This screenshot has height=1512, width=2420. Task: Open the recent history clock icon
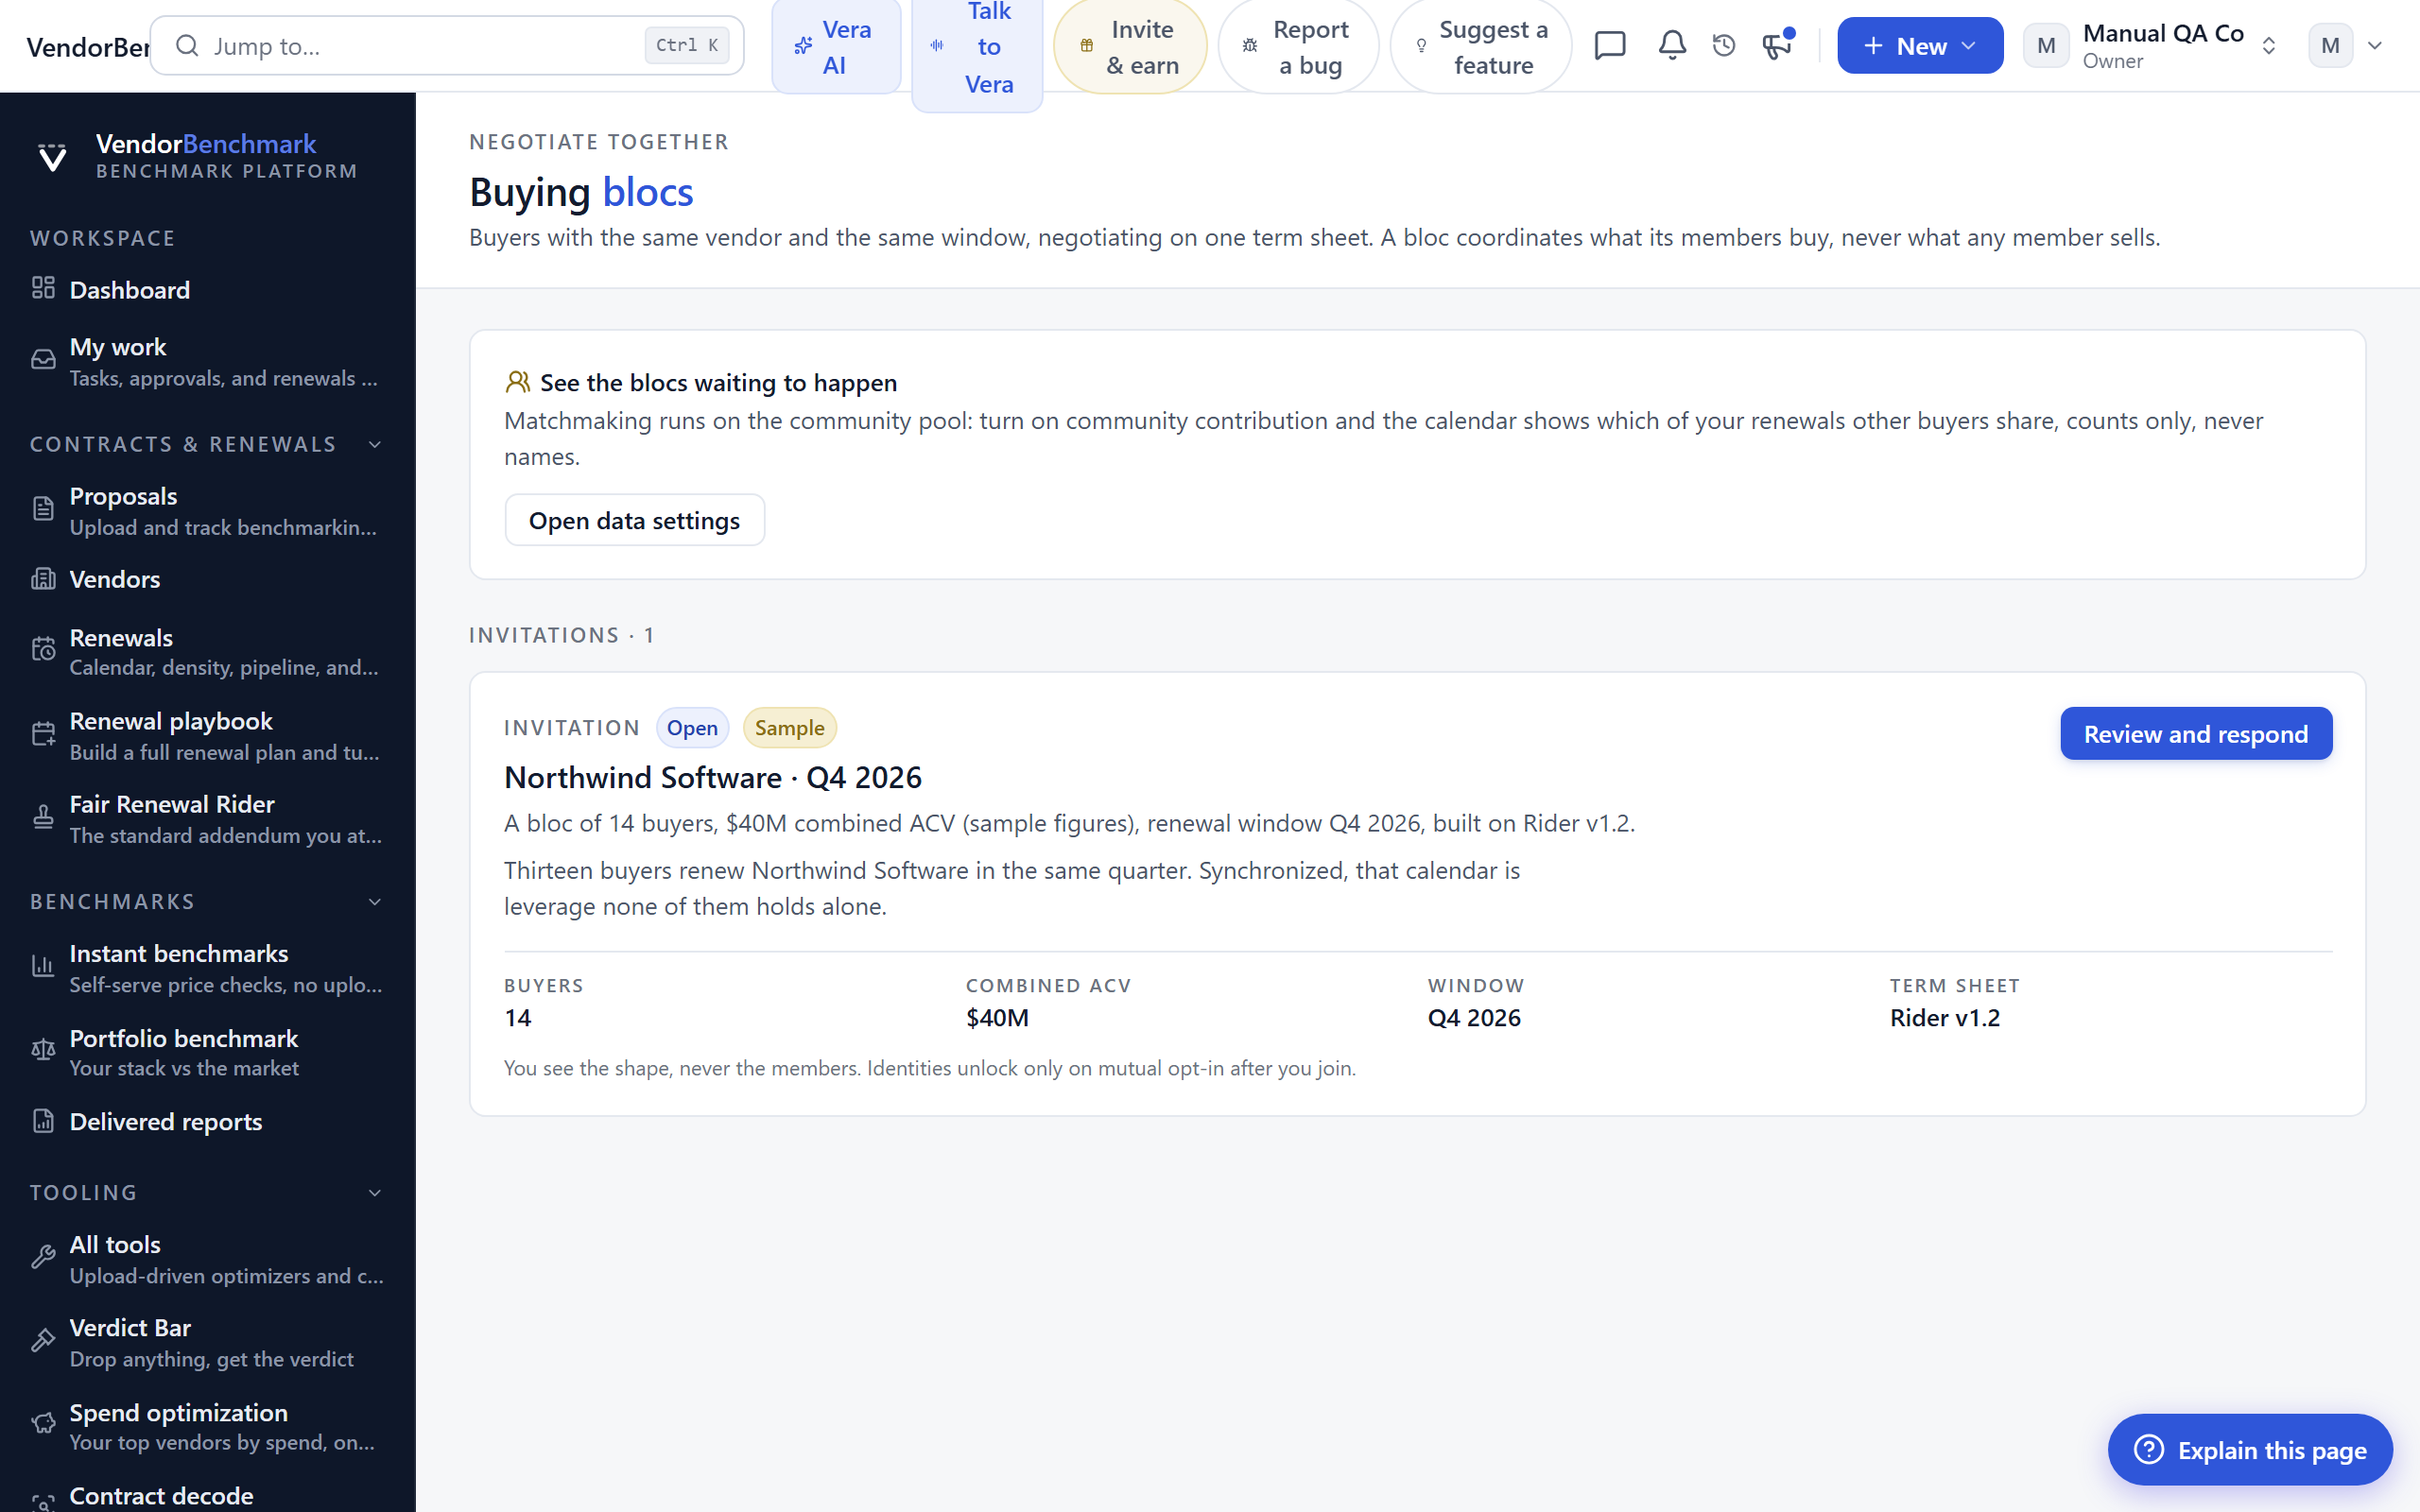(1724, 46)
